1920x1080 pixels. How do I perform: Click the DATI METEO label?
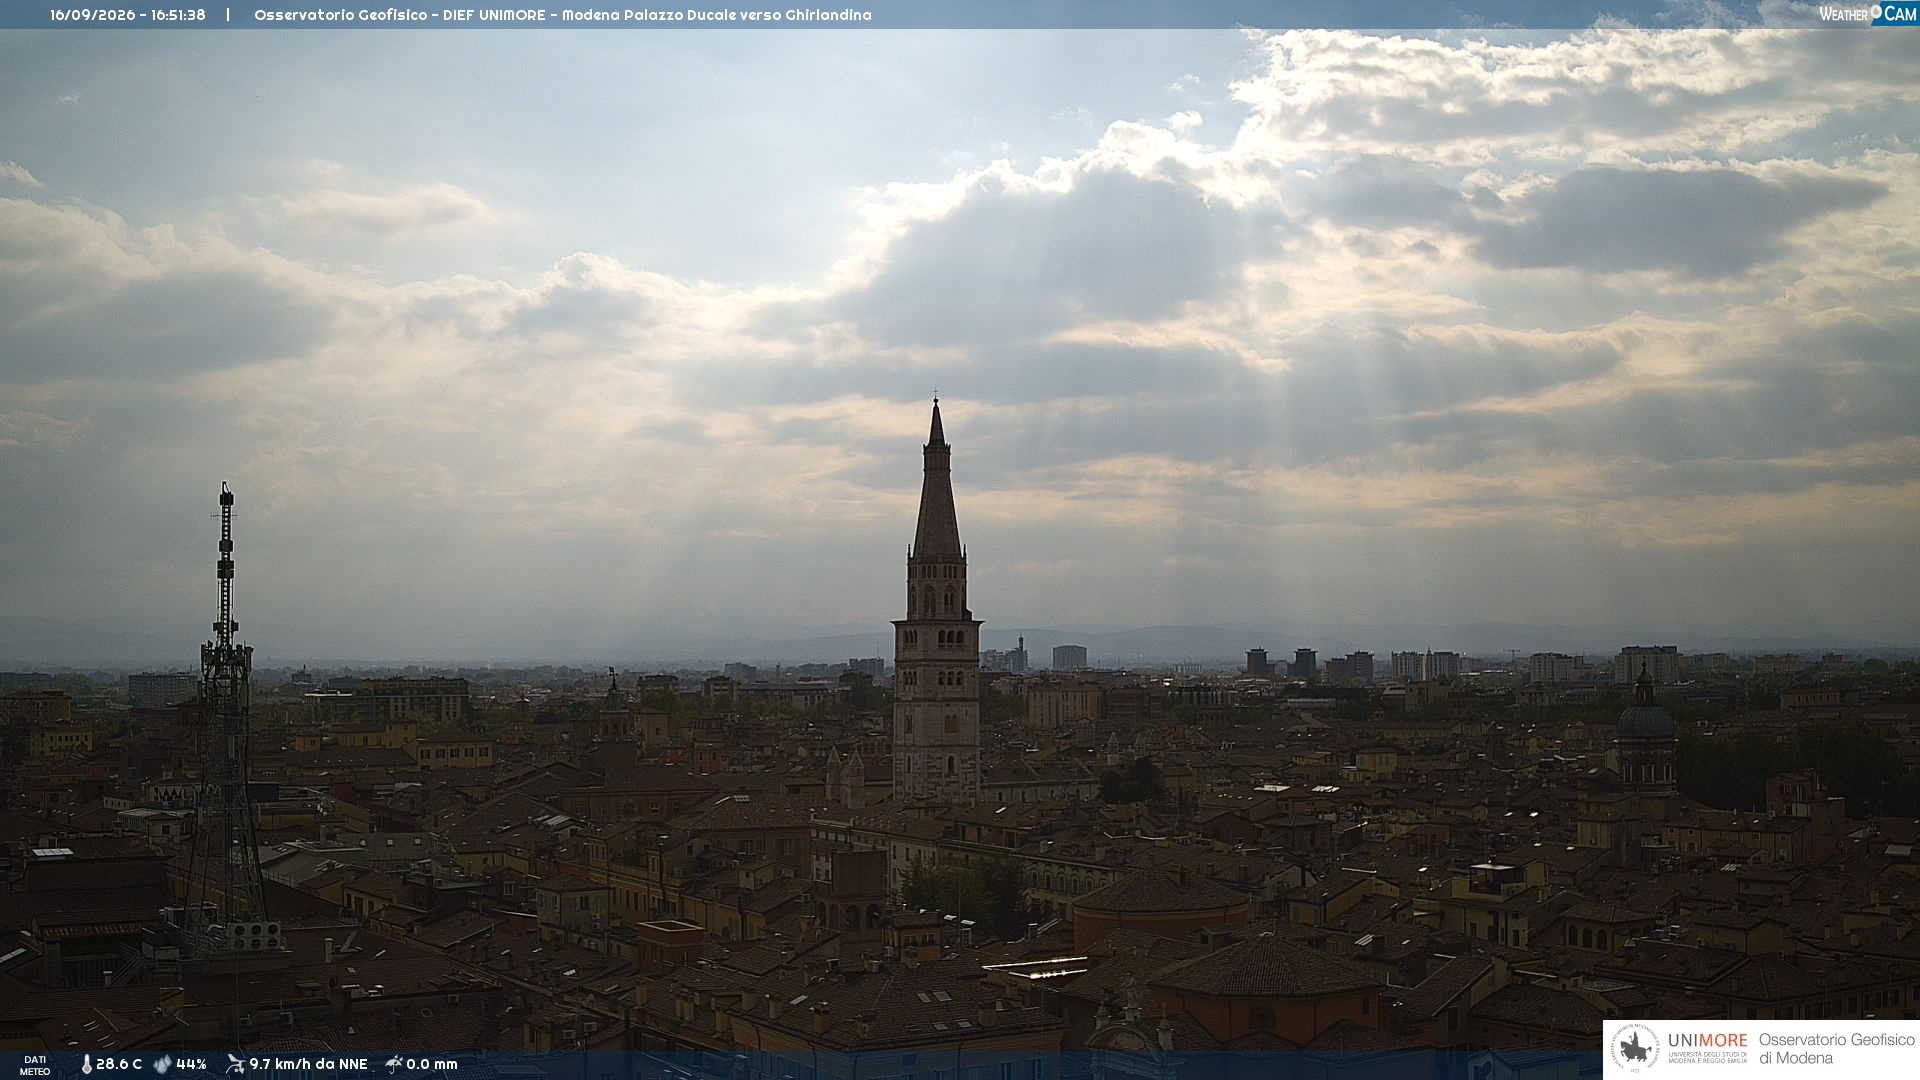click(x=35, y=1065)
